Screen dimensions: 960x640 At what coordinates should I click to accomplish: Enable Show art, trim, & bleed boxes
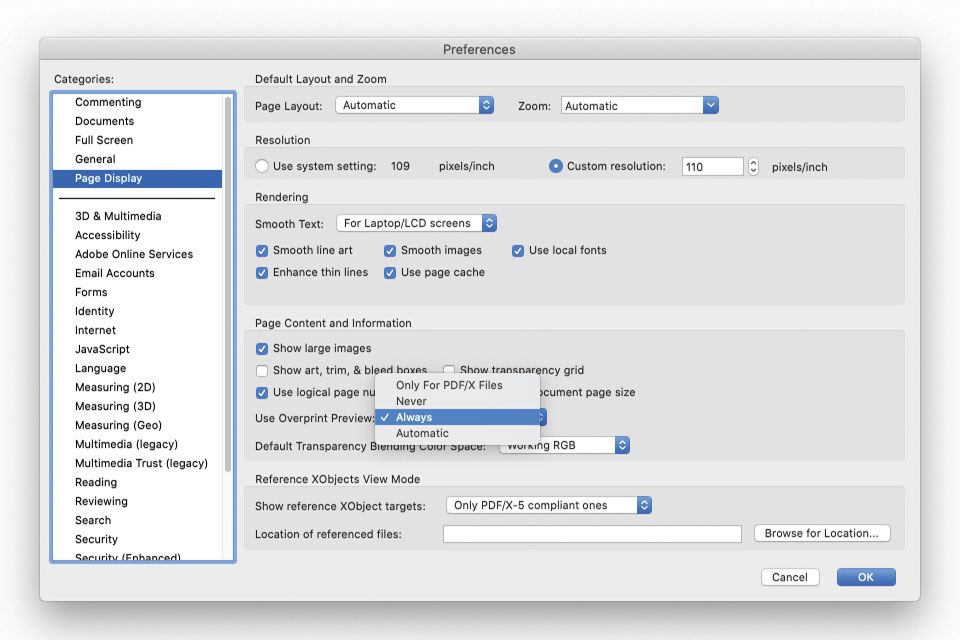click(x=263, y=371)
